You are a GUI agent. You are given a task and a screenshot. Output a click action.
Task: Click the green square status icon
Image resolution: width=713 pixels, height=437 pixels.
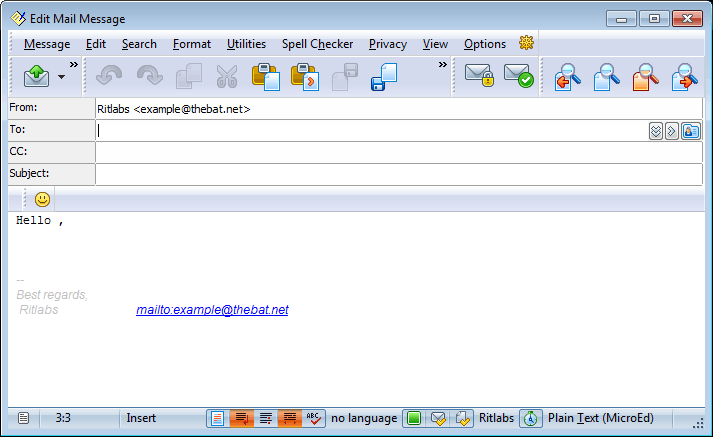click(414, 418)
